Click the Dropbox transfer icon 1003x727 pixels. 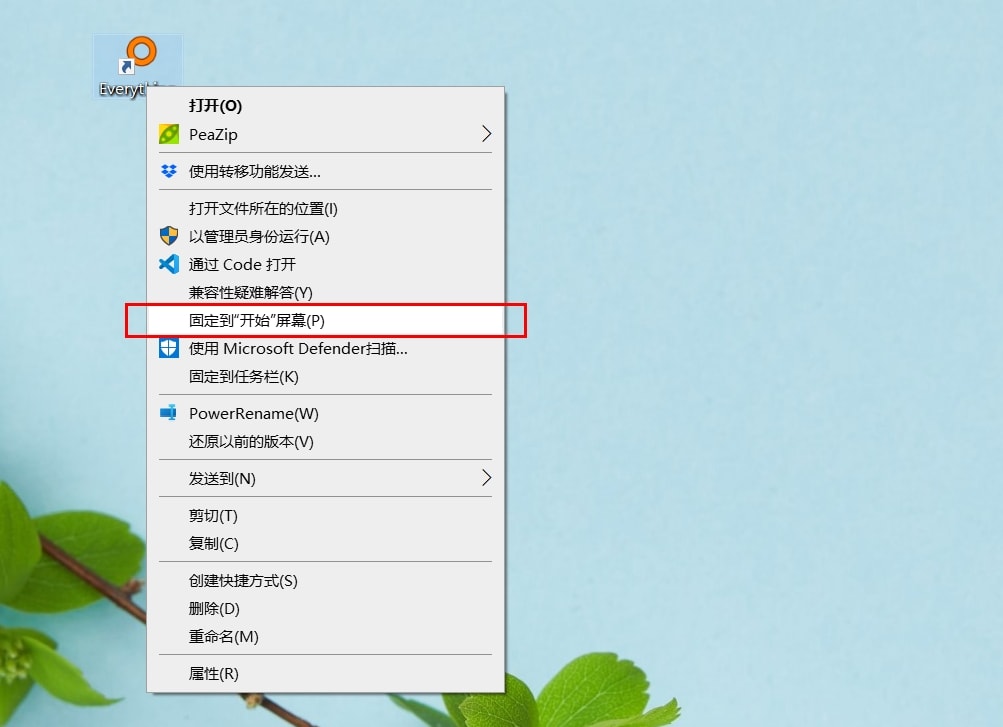click(x=169, y=171)
